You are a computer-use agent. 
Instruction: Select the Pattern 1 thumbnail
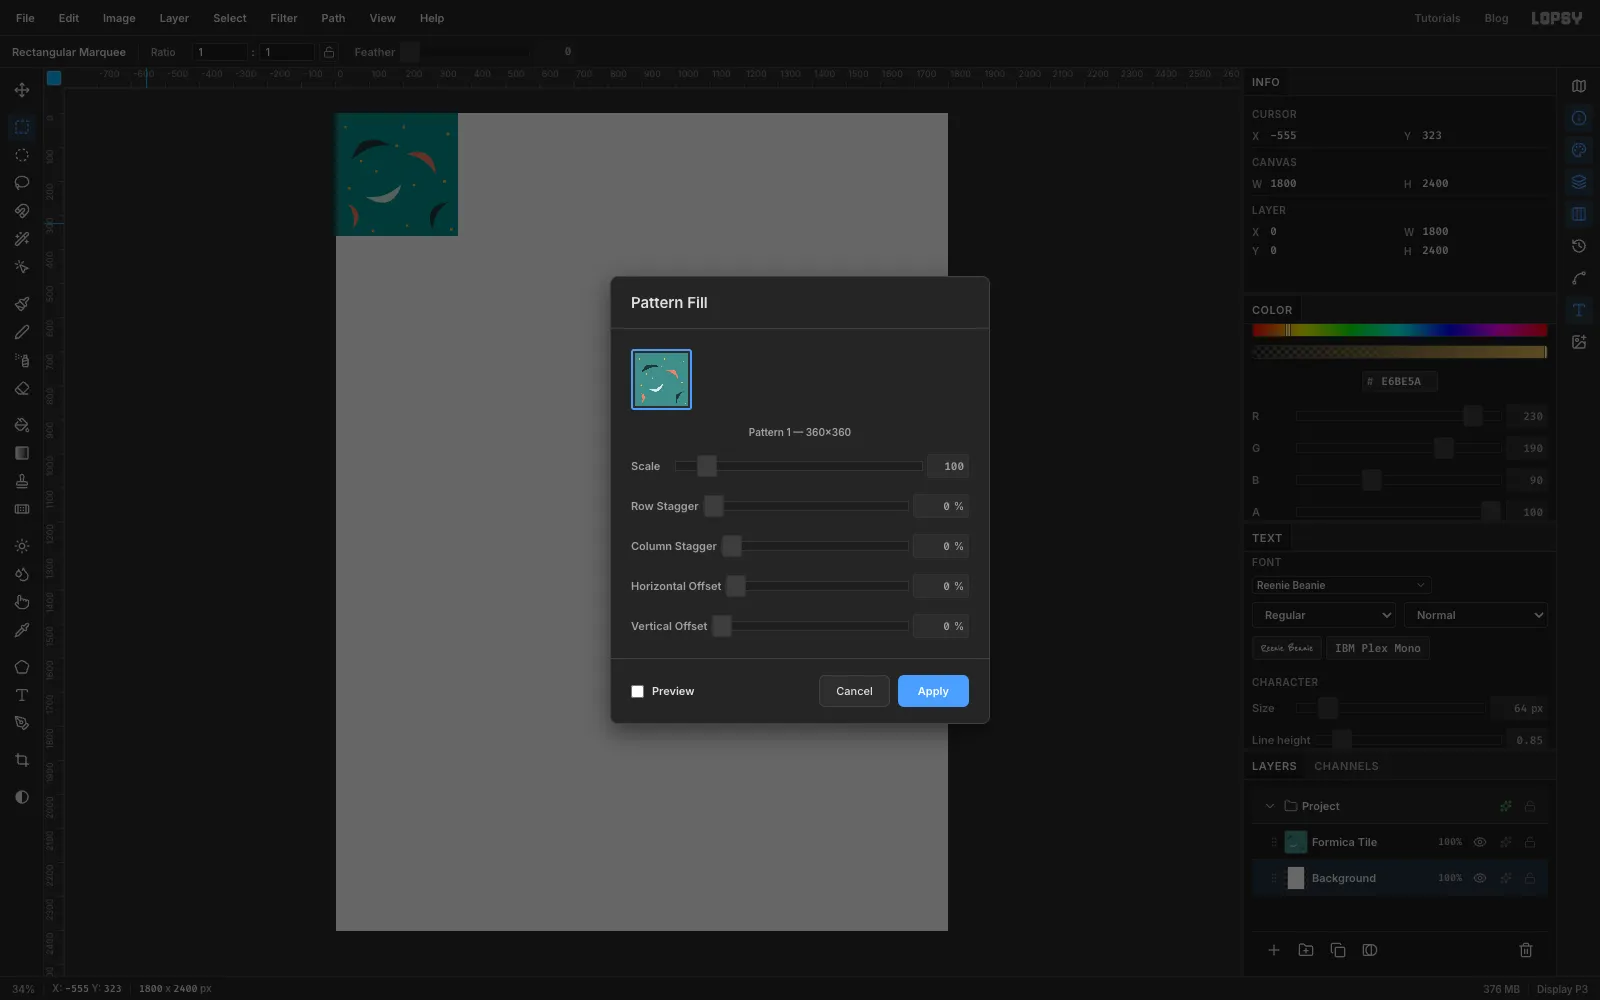pos(661,379)
